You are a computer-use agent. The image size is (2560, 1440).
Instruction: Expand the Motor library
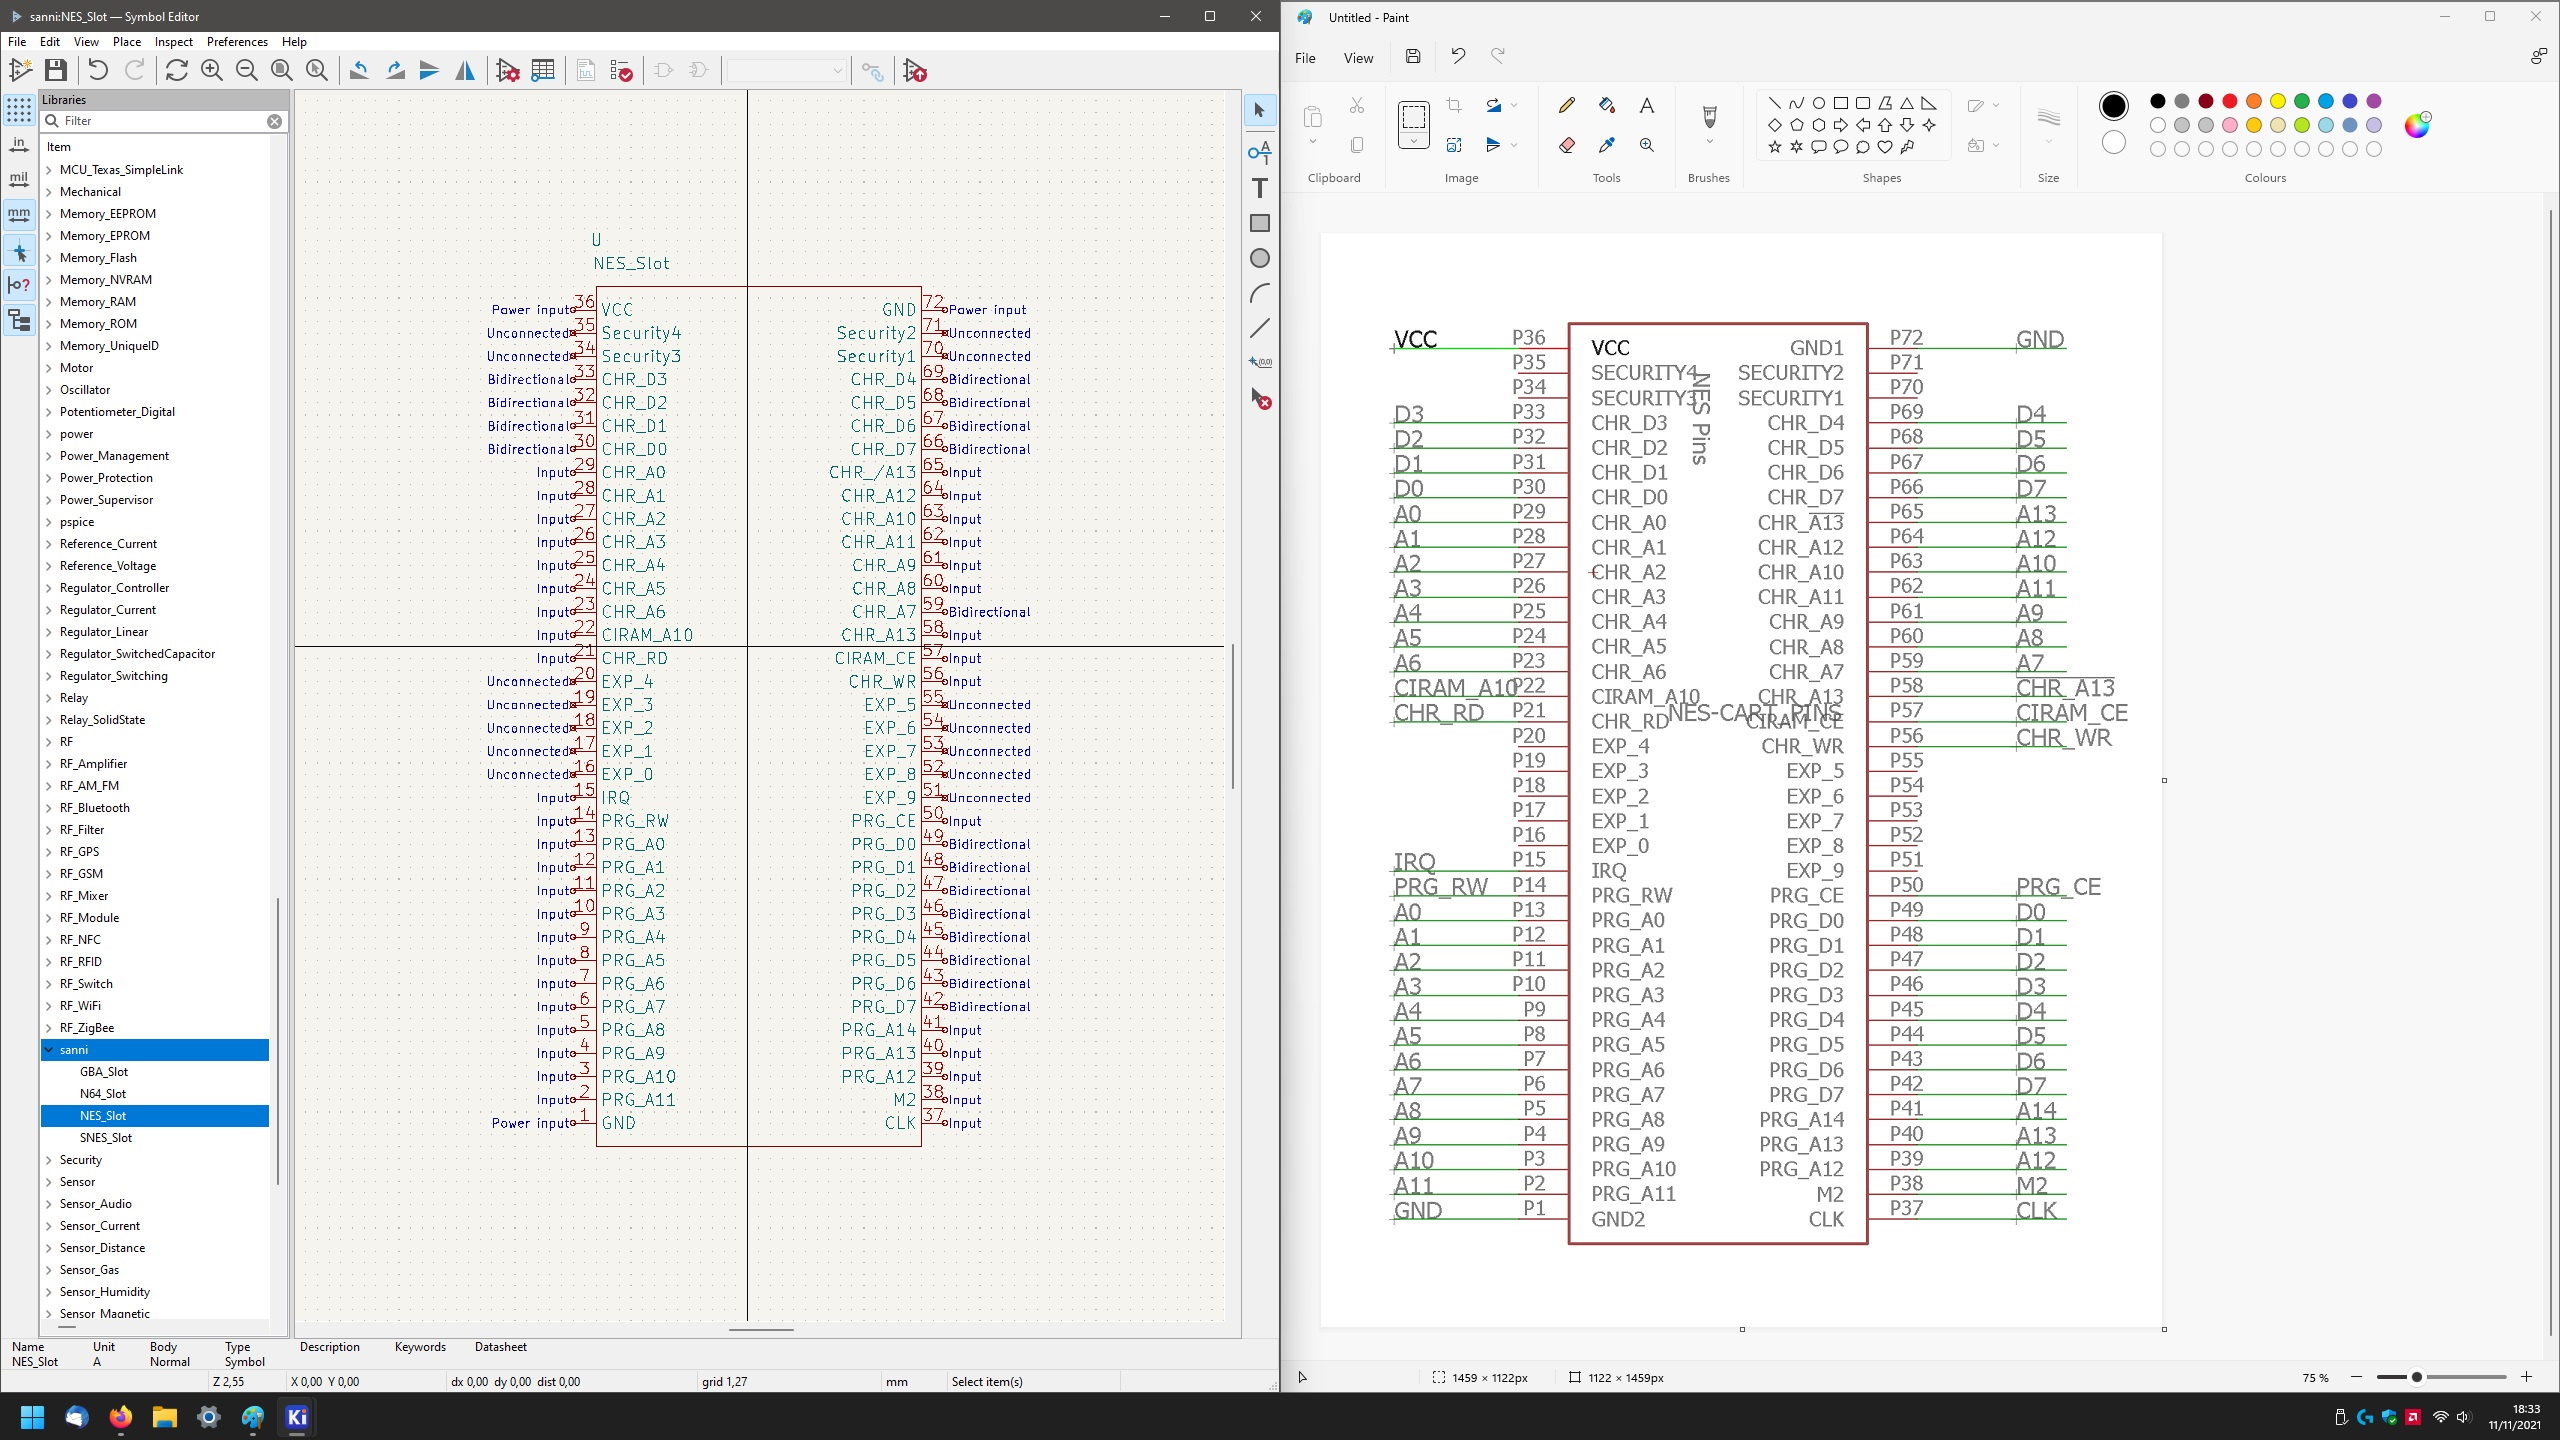click(x=49, y=368)
